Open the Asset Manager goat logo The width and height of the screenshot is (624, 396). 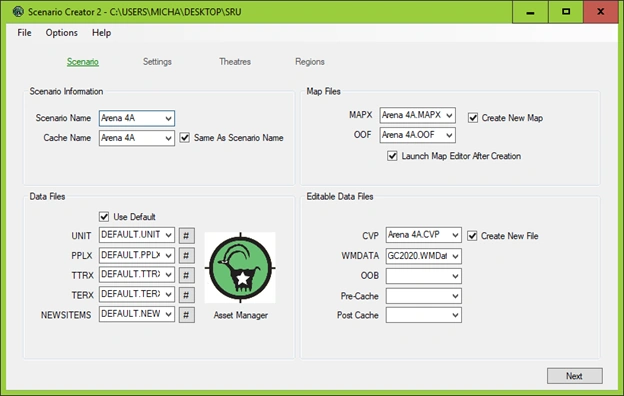coord(240,268)
